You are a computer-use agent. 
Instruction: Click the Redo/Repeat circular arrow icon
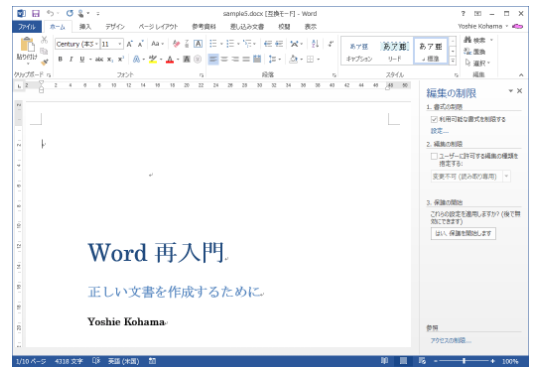[70, 13]
